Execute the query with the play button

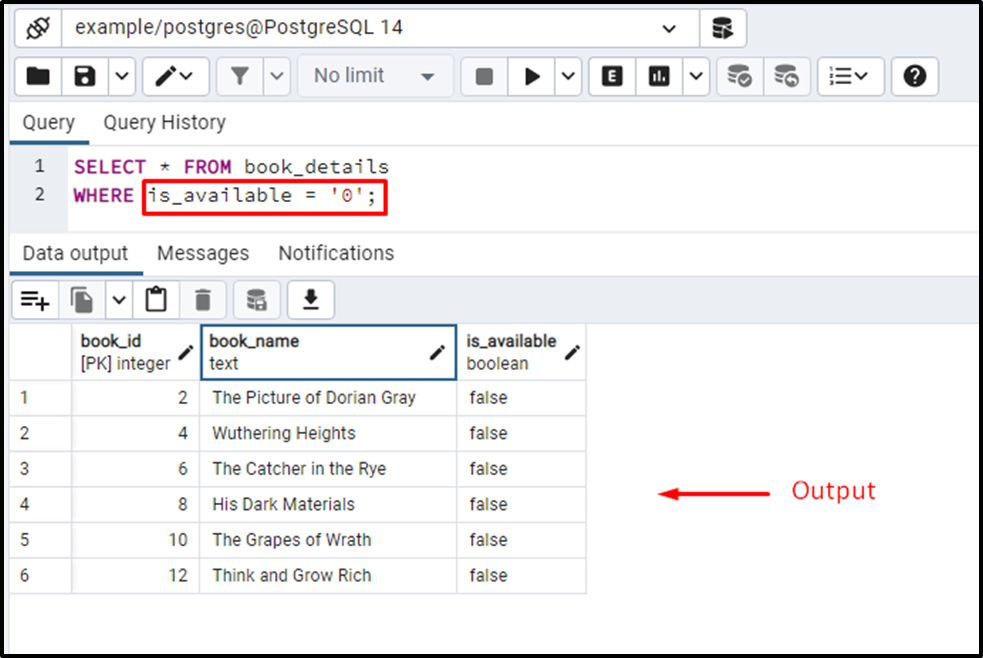tap(533, 76)
